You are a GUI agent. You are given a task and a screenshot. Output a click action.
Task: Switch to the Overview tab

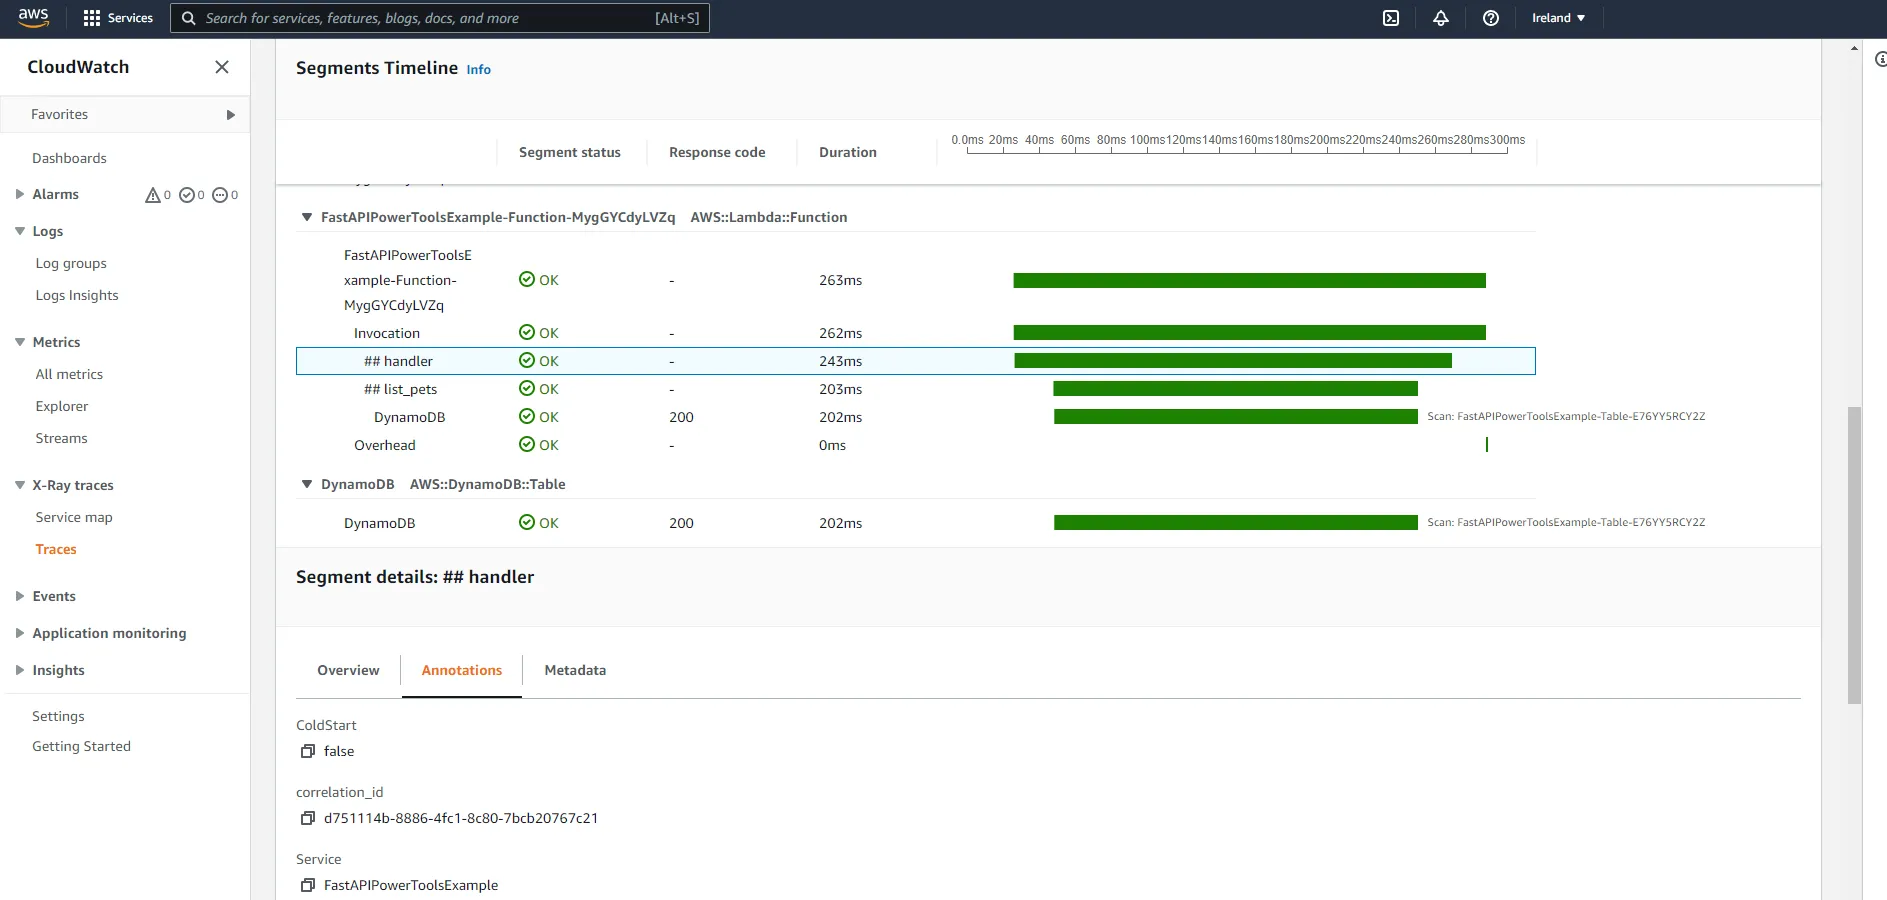(347, 670)
